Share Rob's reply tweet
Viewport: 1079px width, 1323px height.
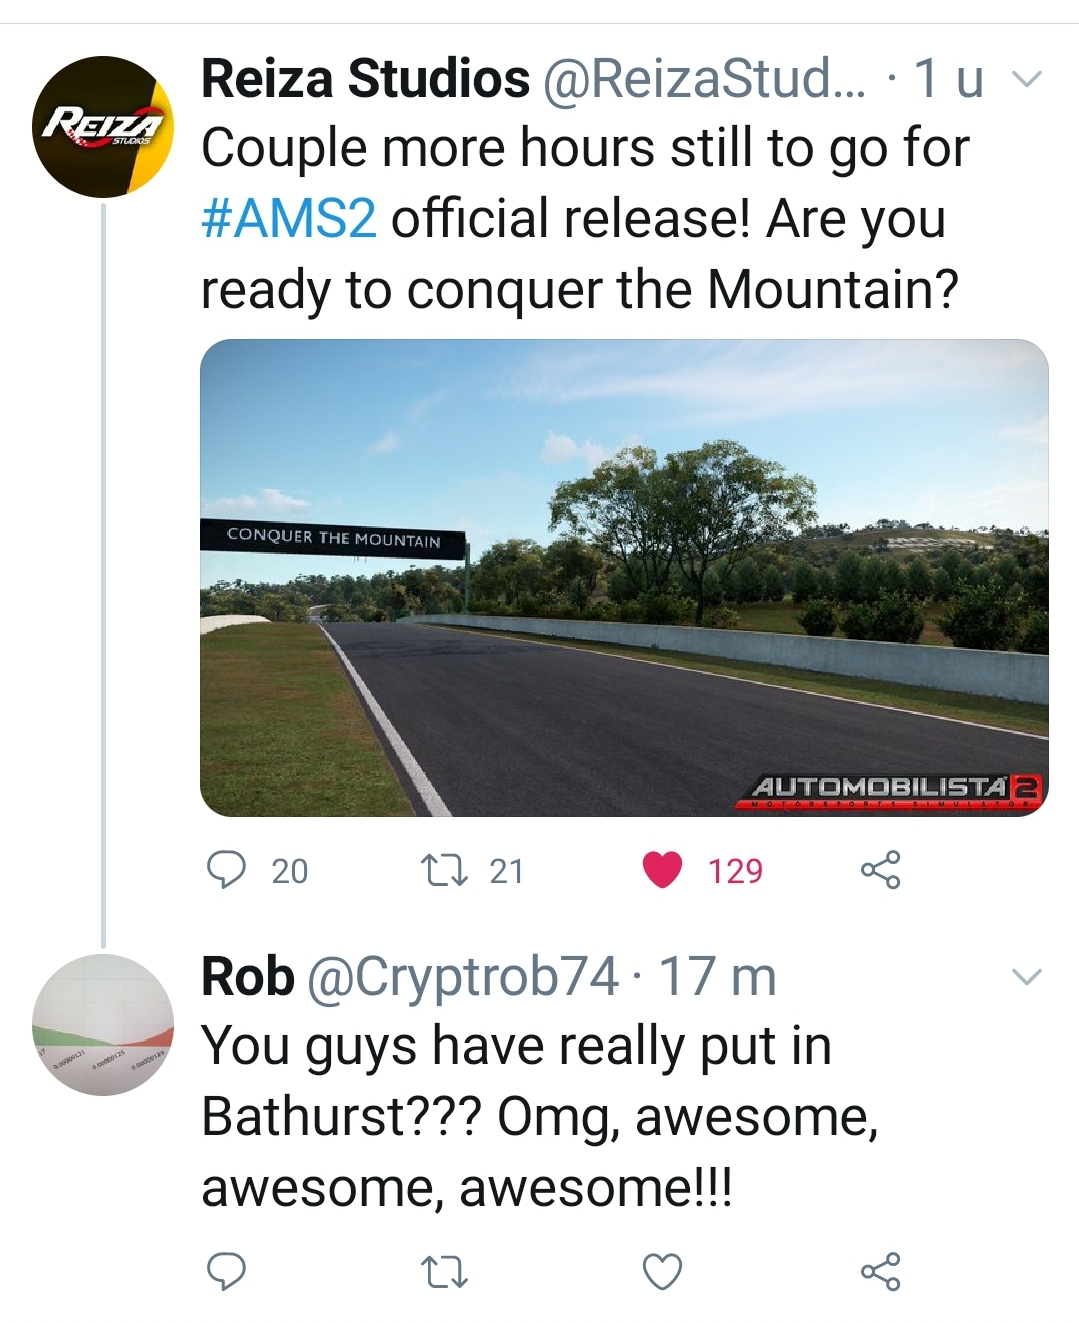[x=880, y=1271]
